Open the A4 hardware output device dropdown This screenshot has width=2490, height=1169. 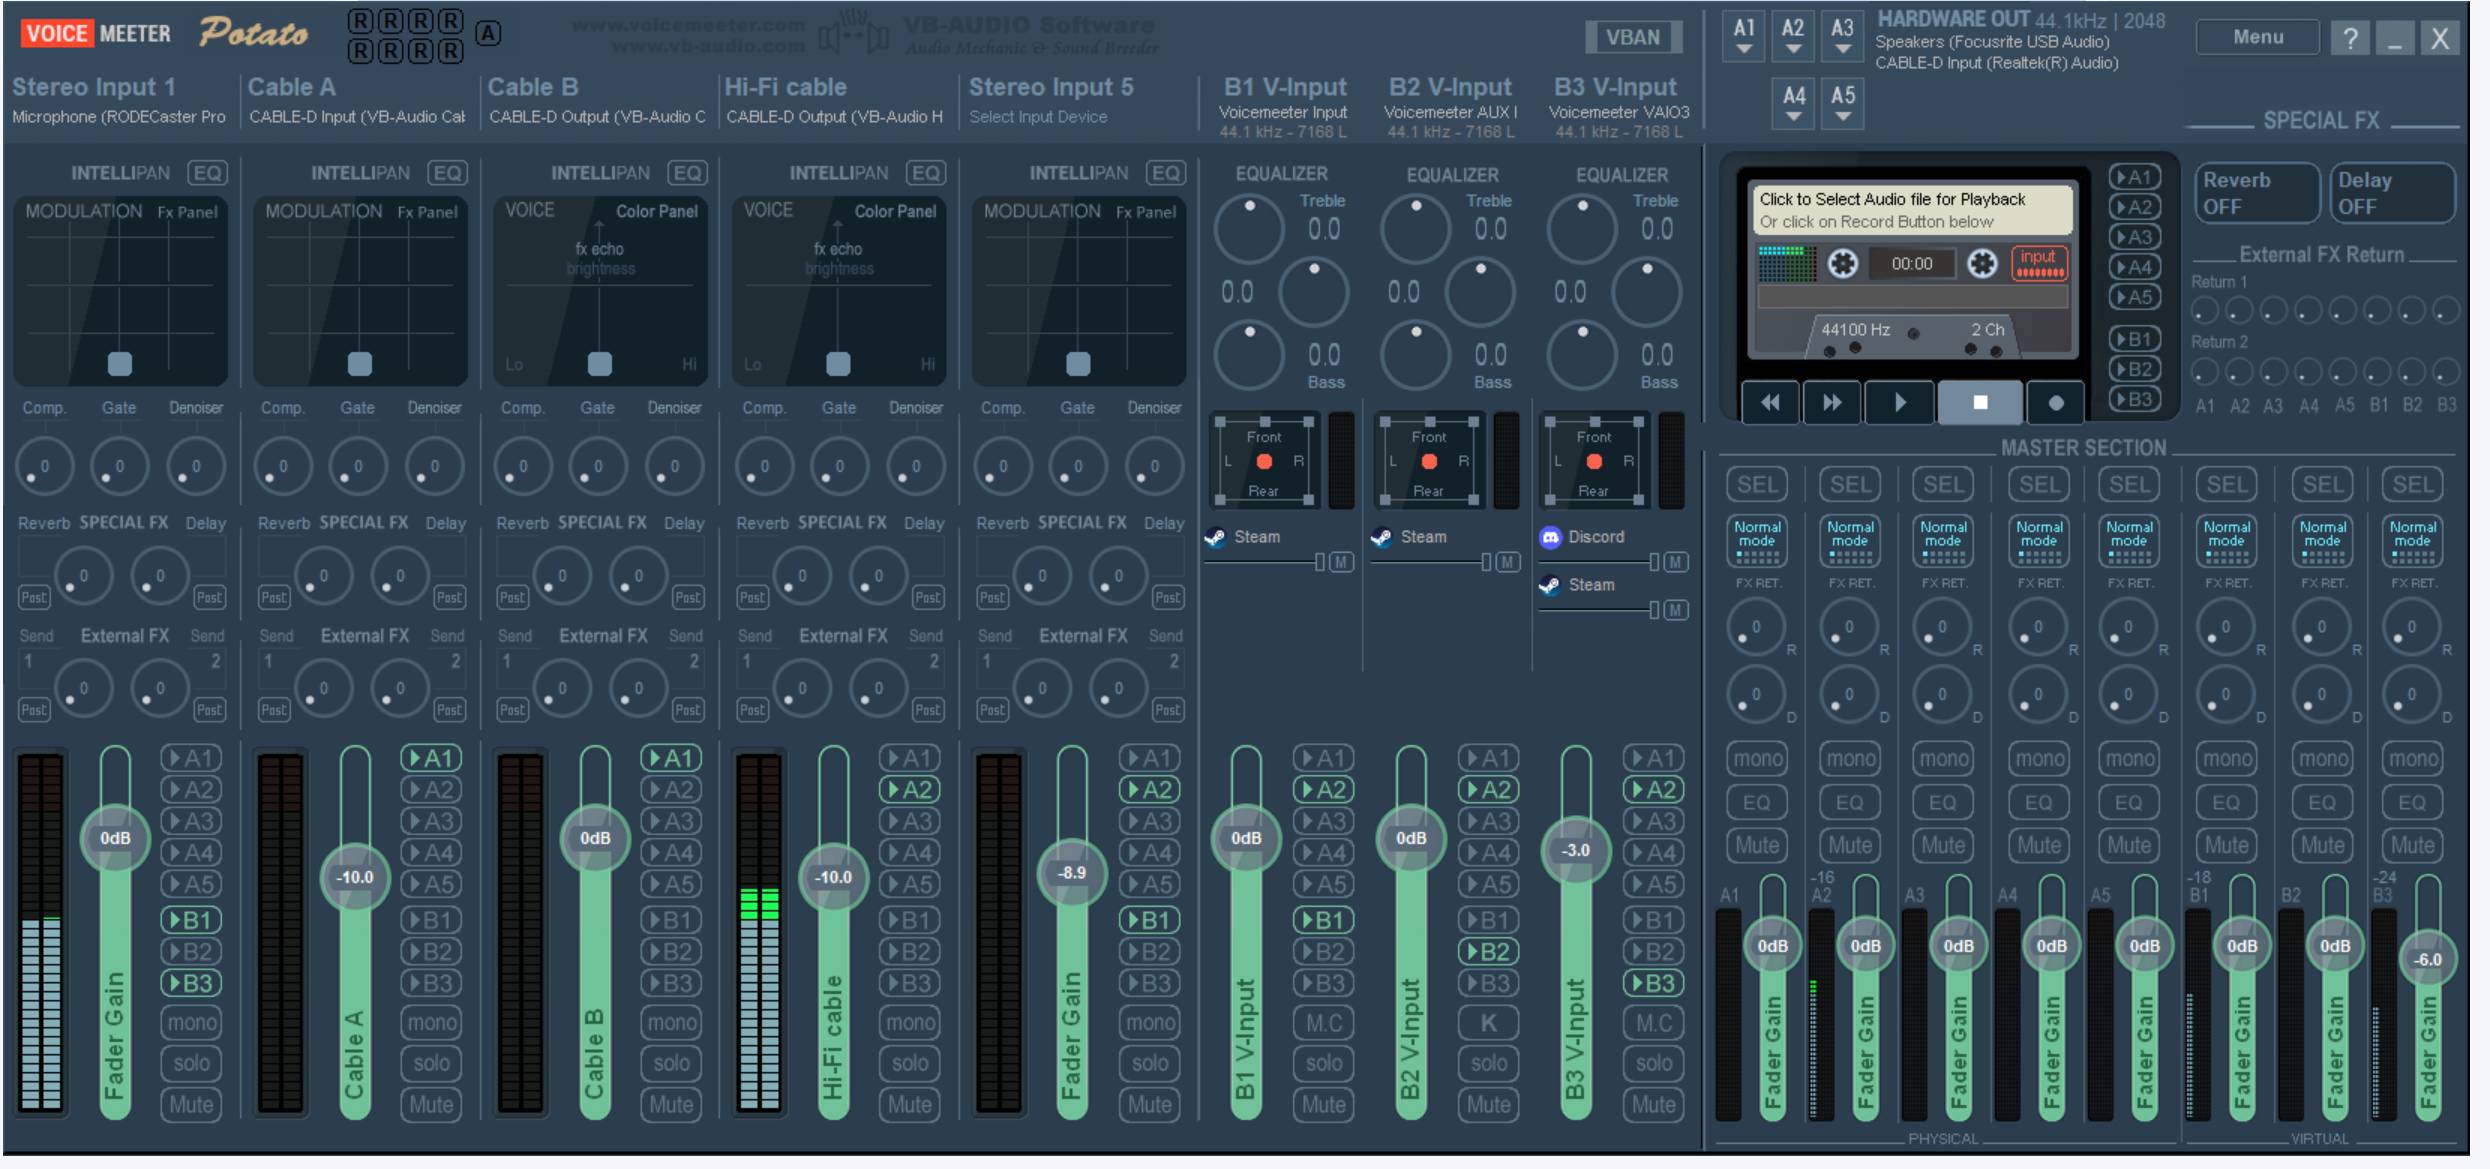pos(1794,104)
